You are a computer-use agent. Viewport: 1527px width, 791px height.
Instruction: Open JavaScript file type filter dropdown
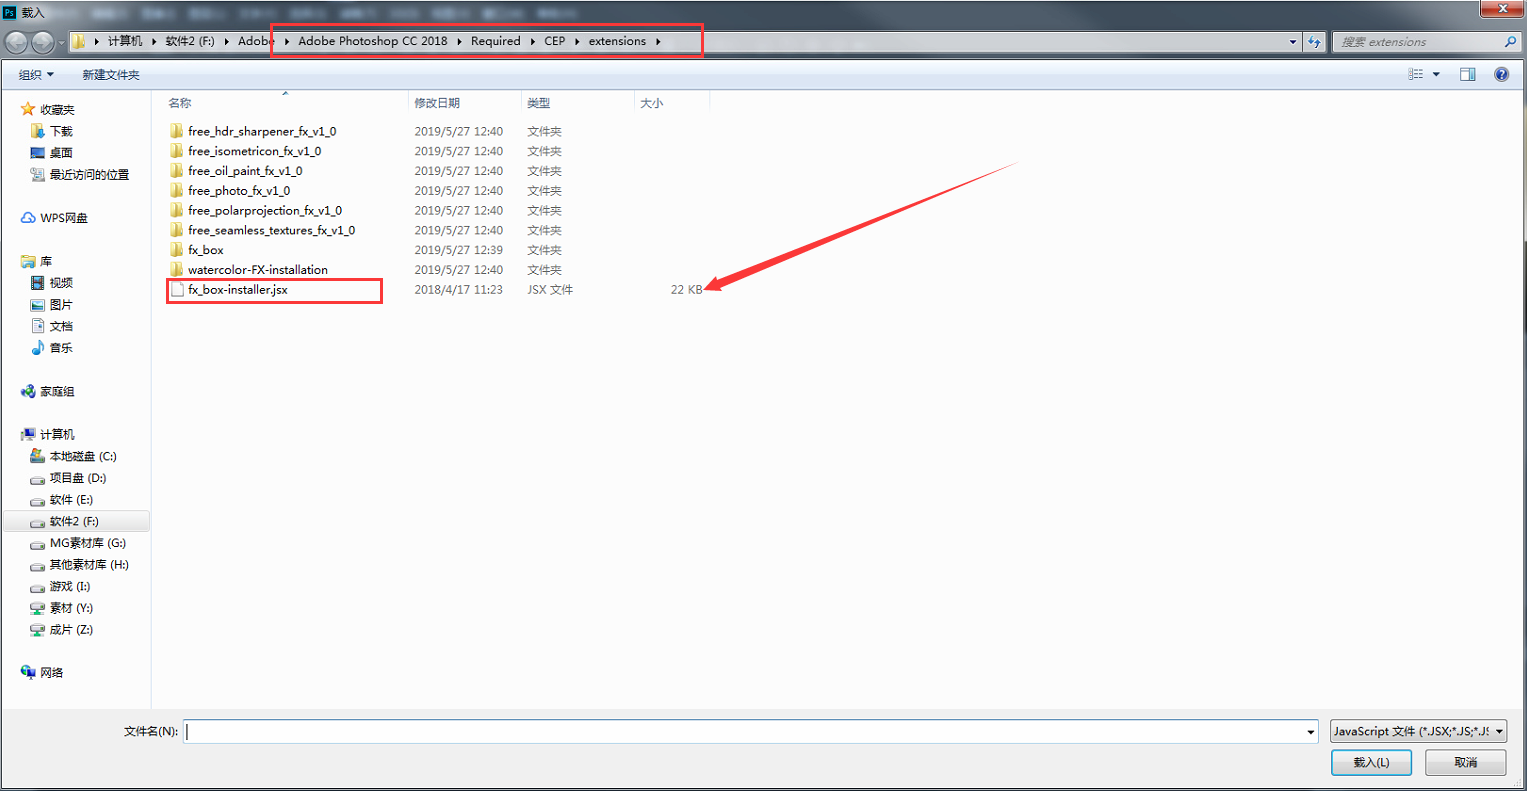(1418, 731)
